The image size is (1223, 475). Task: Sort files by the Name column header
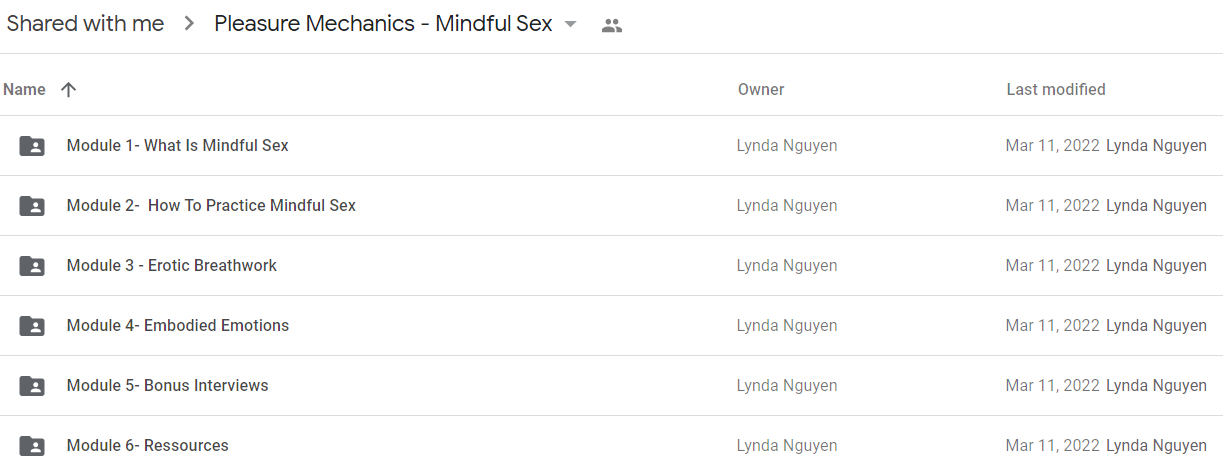(24, 89)
